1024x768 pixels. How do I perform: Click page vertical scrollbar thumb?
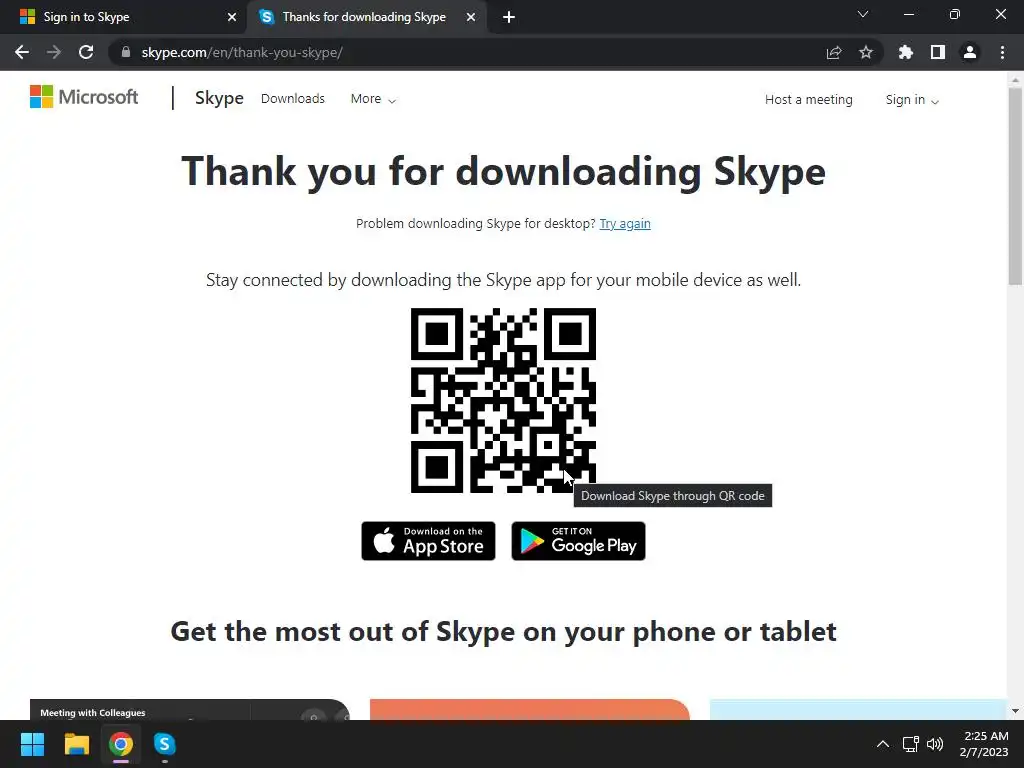[x=1015, y=186]
